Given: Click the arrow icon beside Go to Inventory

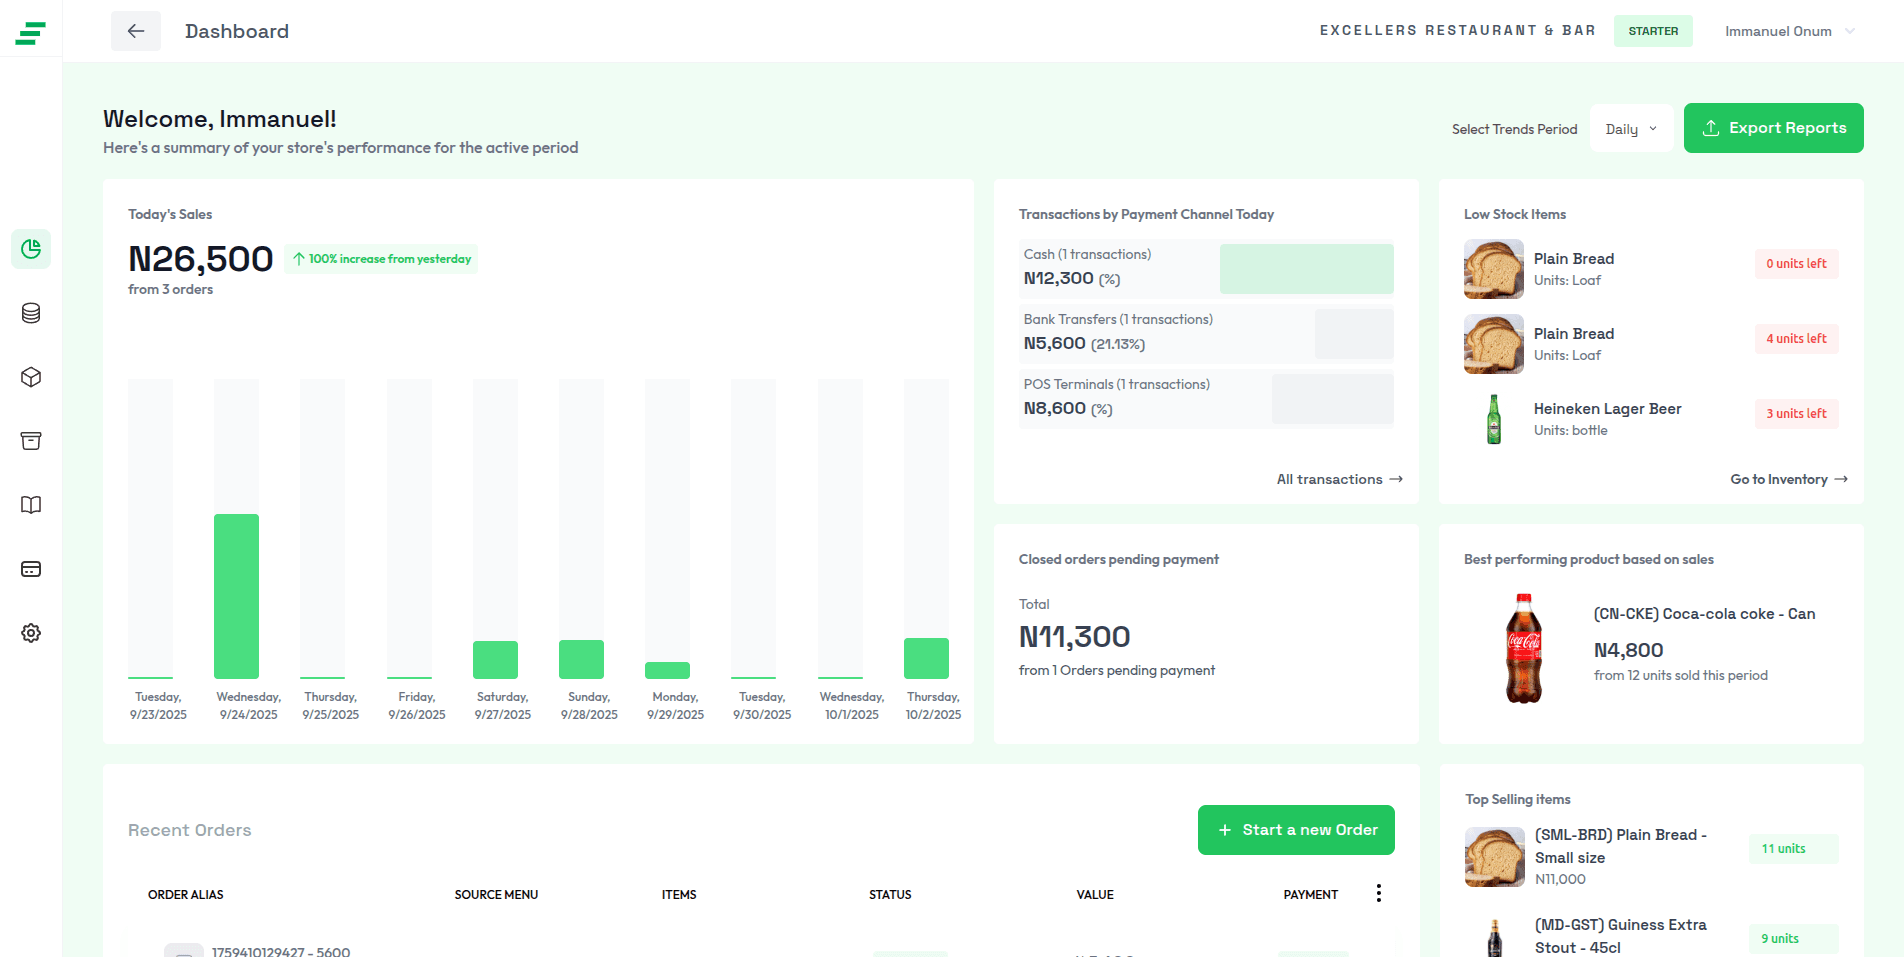Looking at the screenshot, I should [x=1841, y=479].
